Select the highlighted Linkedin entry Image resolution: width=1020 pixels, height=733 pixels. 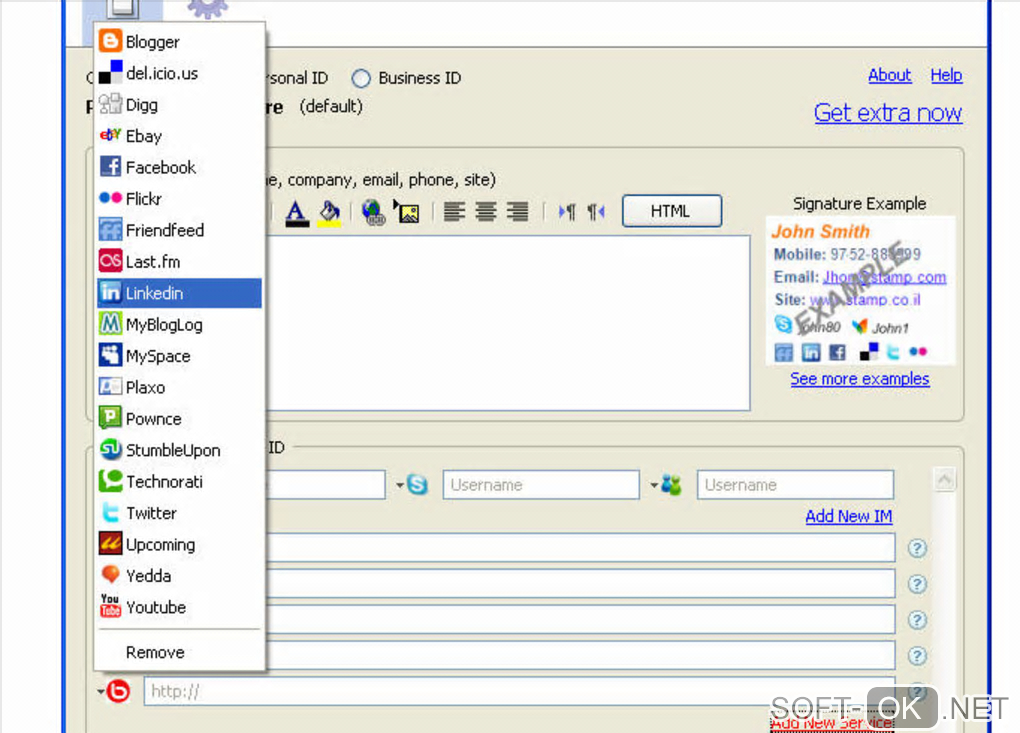179,293
